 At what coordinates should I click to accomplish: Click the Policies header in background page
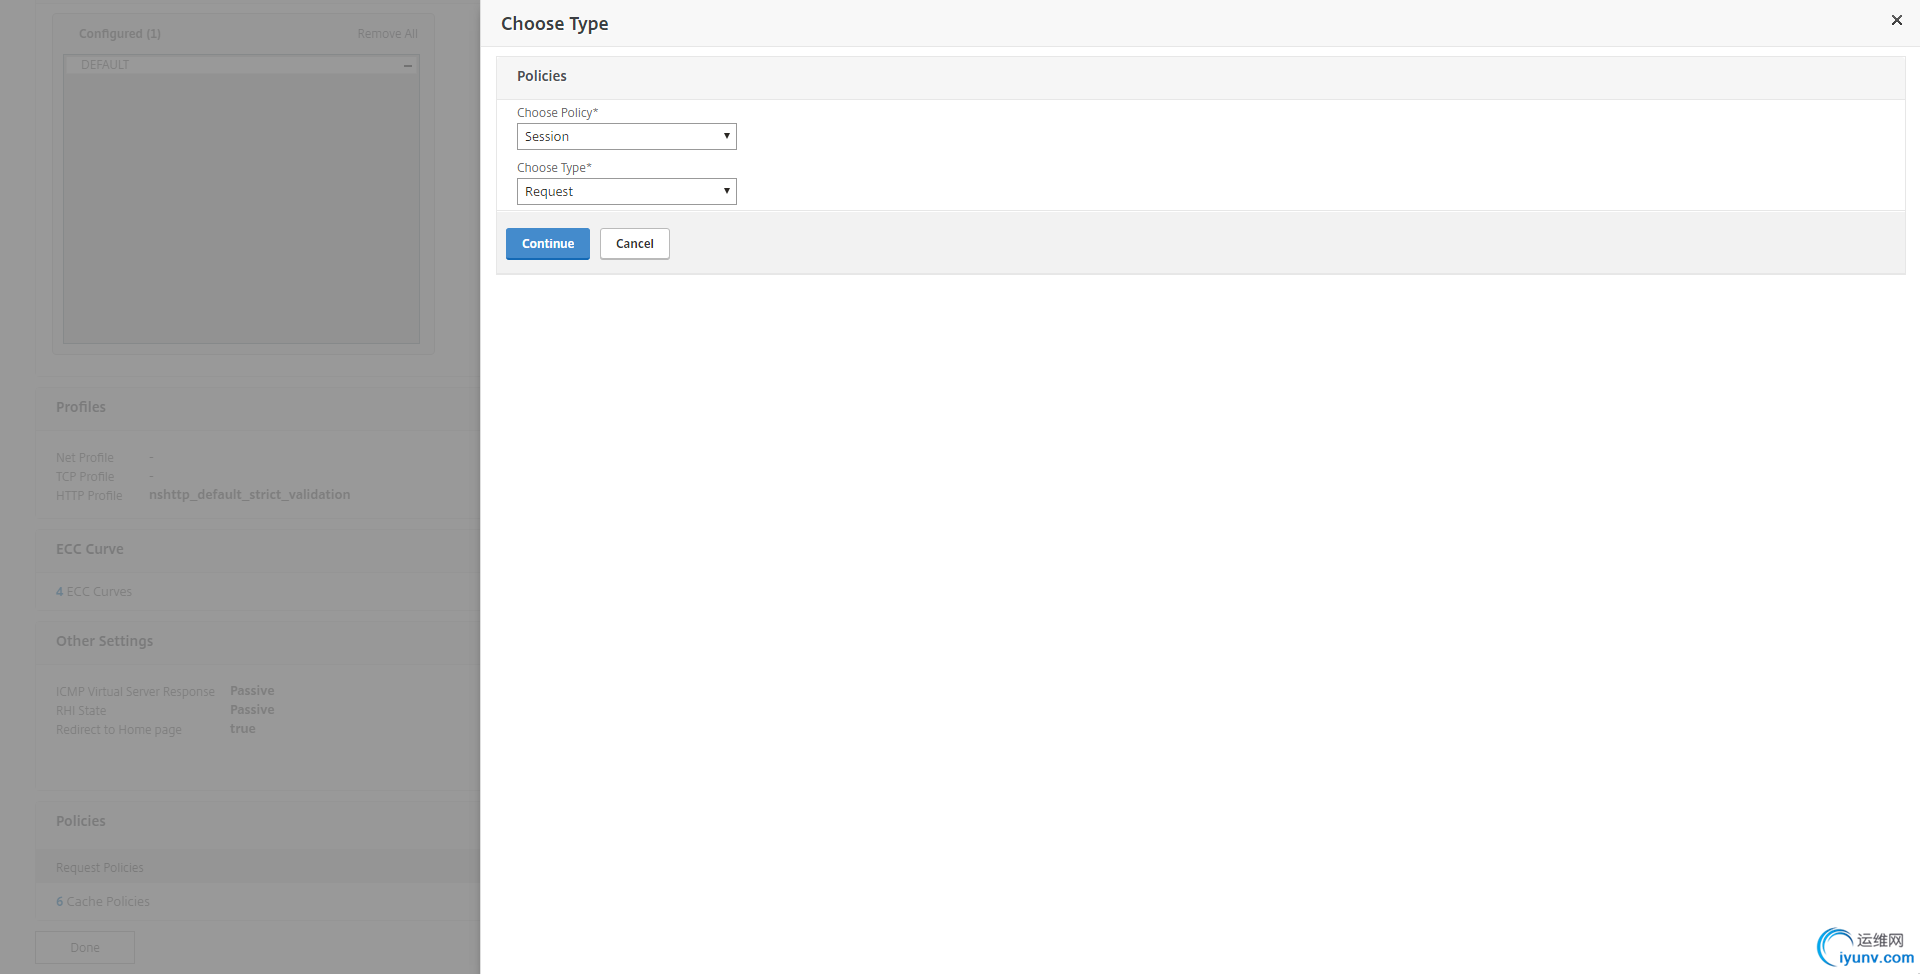click(81, 821)
